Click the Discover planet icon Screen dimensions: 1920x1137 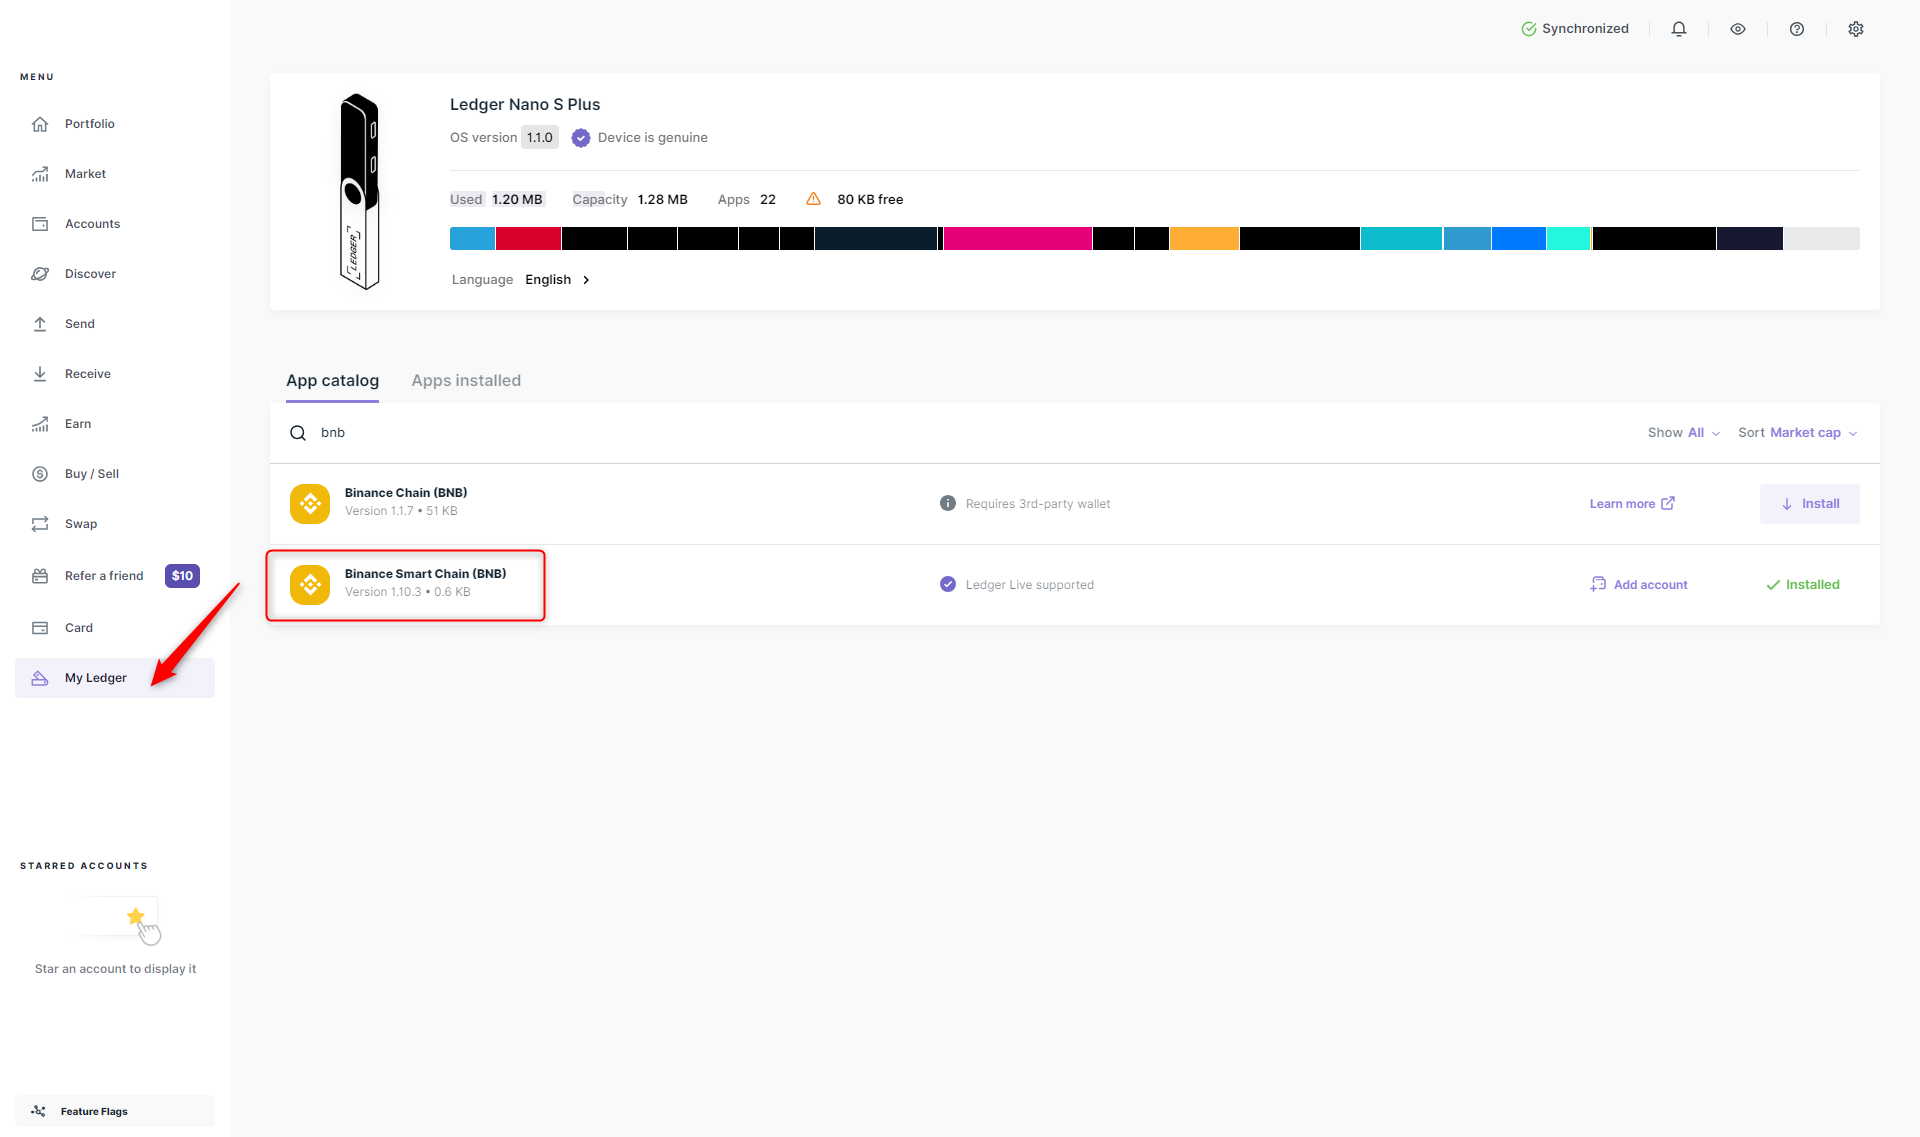[x=40, y=274]
